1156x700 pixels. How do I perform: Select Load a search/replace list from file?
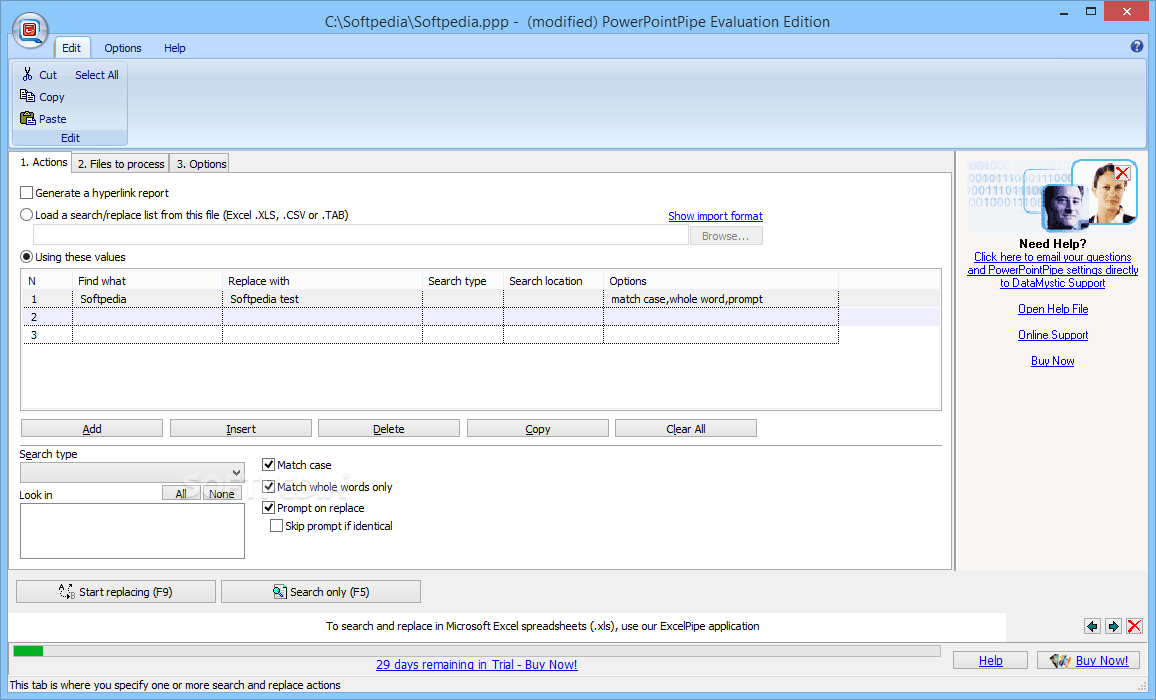click(x=27, y=215)
